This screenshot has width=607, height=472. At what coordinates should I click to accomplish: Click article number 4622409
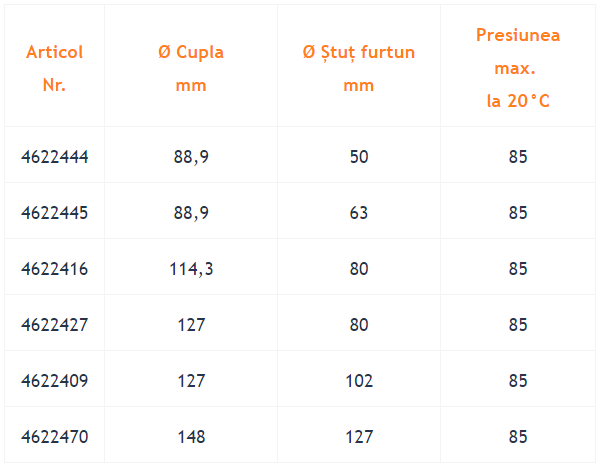55,381
